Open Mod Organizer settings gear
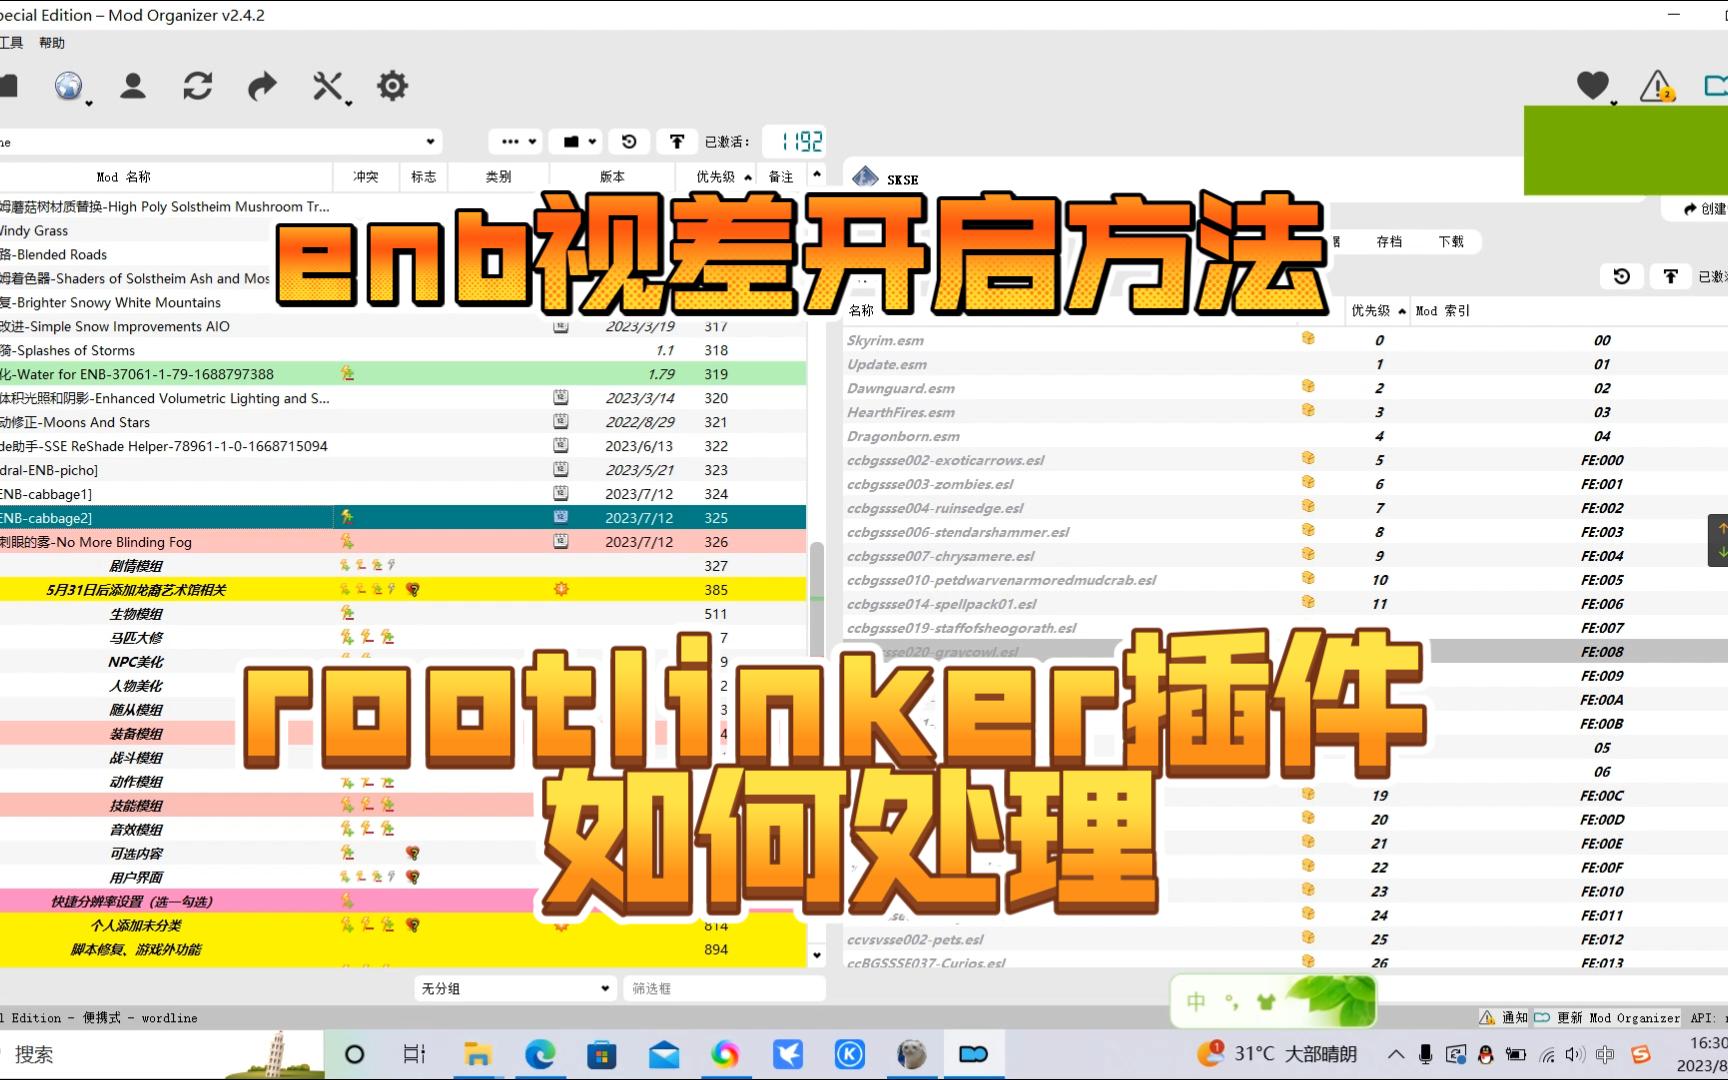Screen dimensions: 1728x1080 pos(392,86)
